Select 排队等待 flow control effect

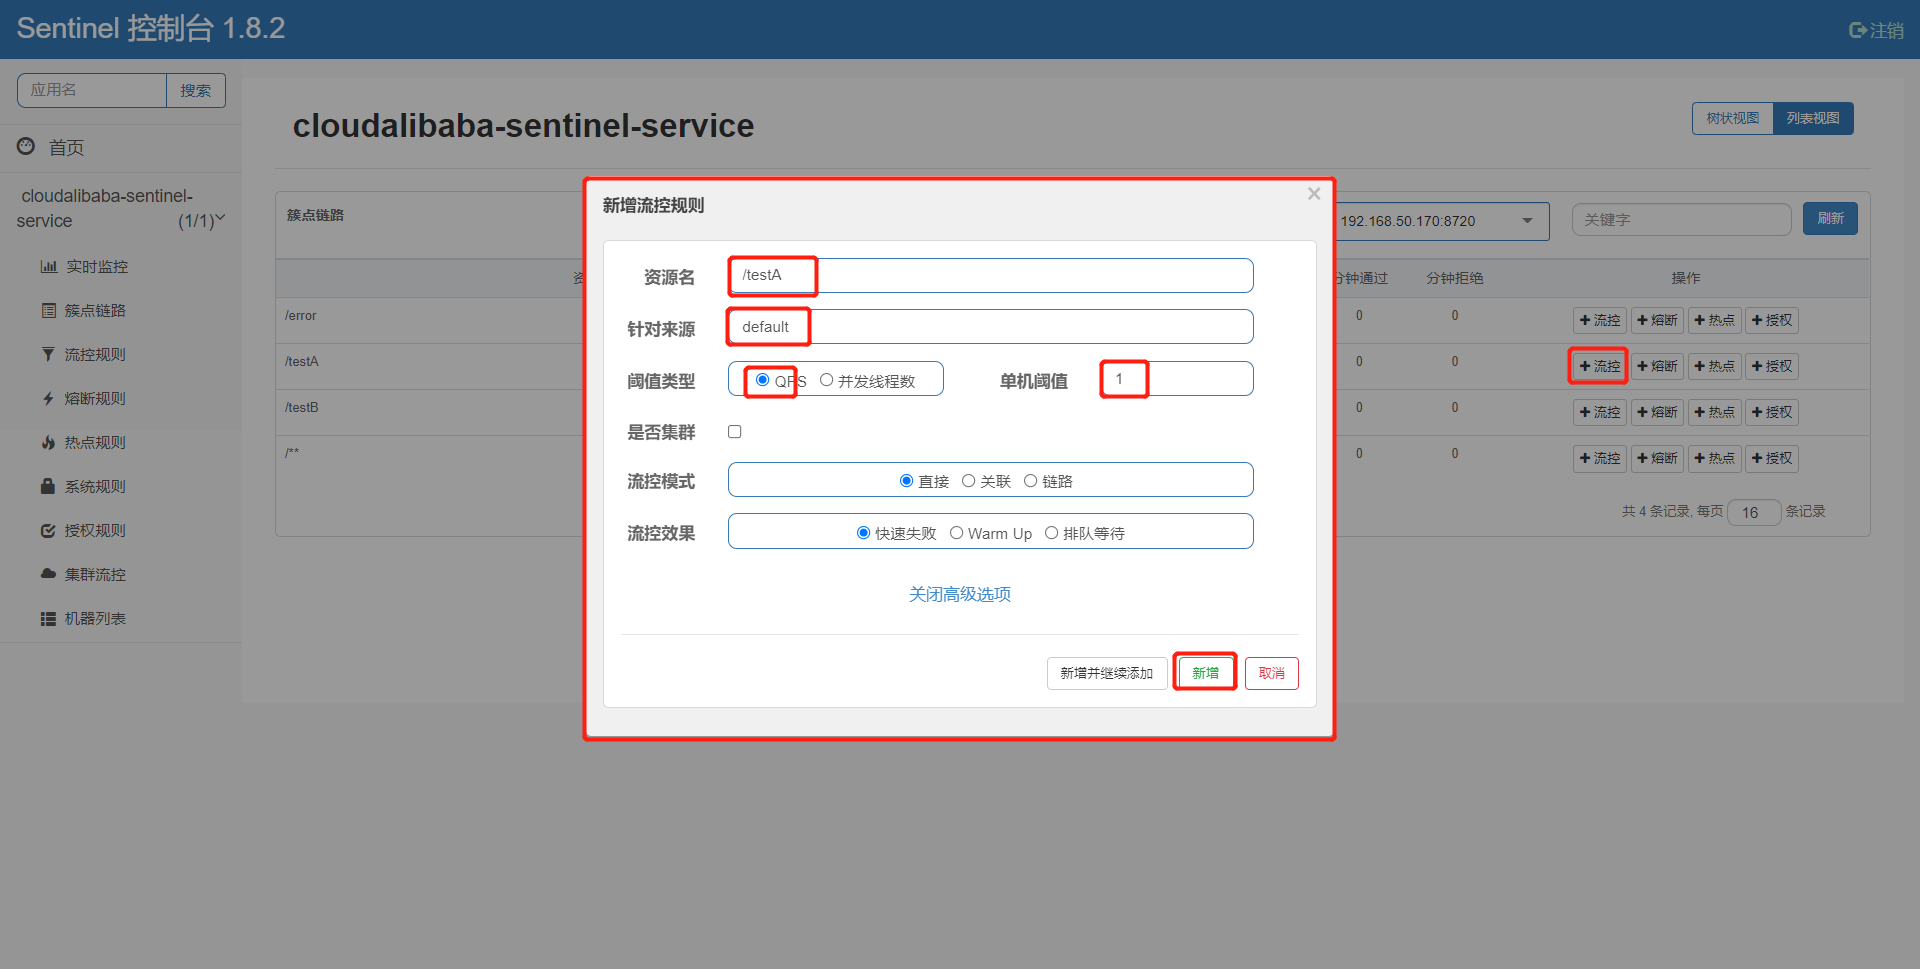[x=1052, y=533]
